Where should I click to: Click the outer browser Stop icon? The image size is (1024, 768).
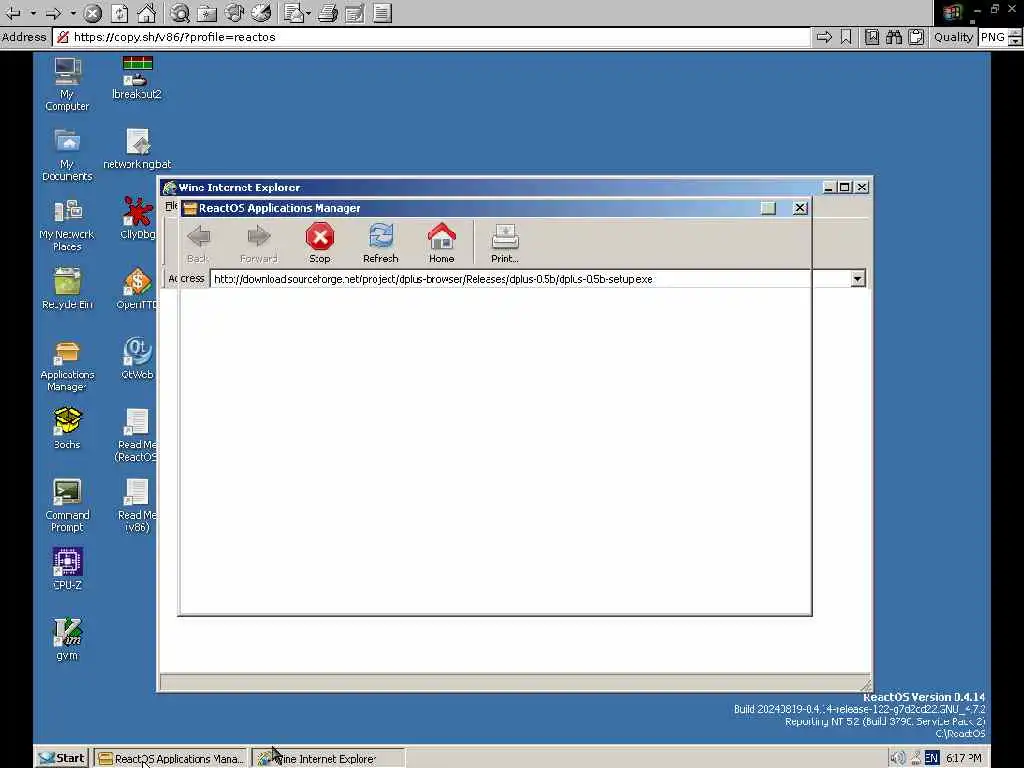[93, 12]
